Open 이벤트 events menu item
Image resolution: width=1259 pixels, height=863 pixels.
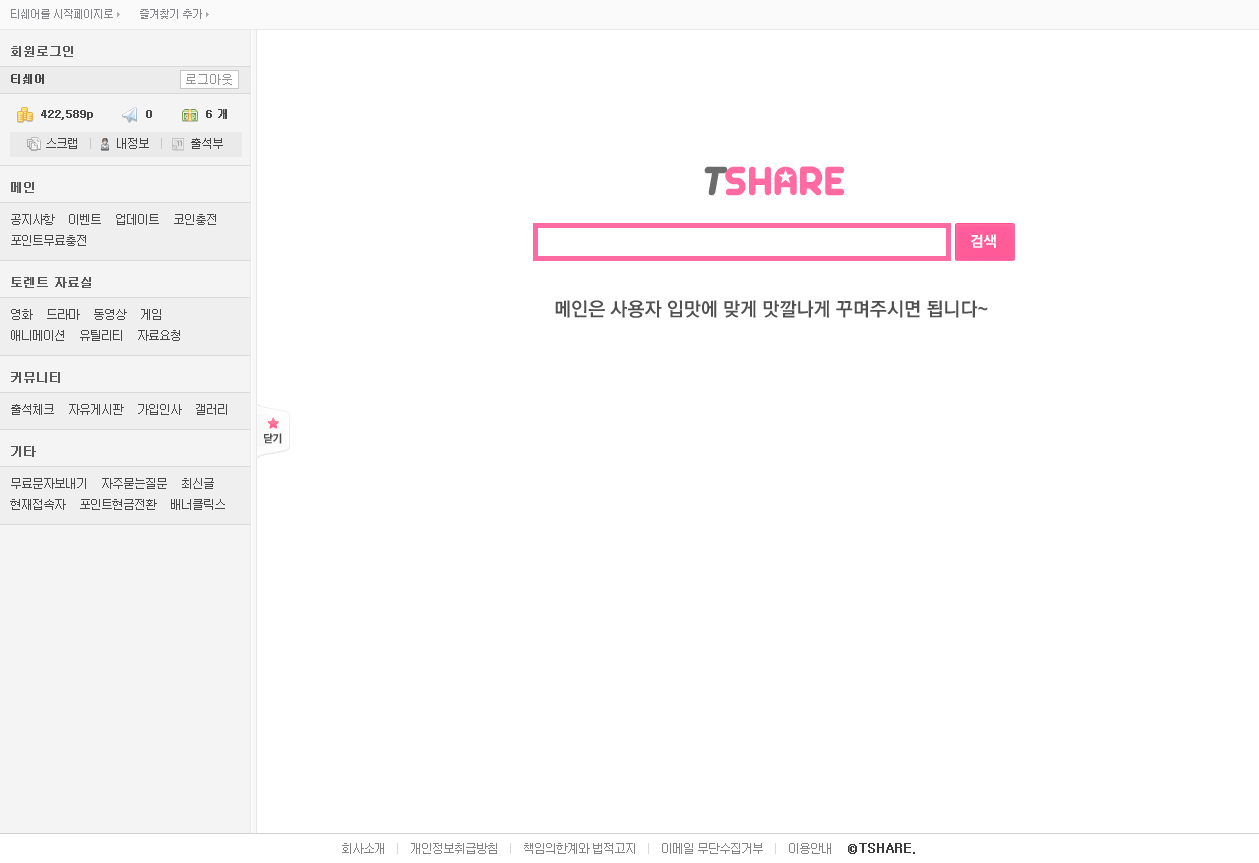pos(85,220)
